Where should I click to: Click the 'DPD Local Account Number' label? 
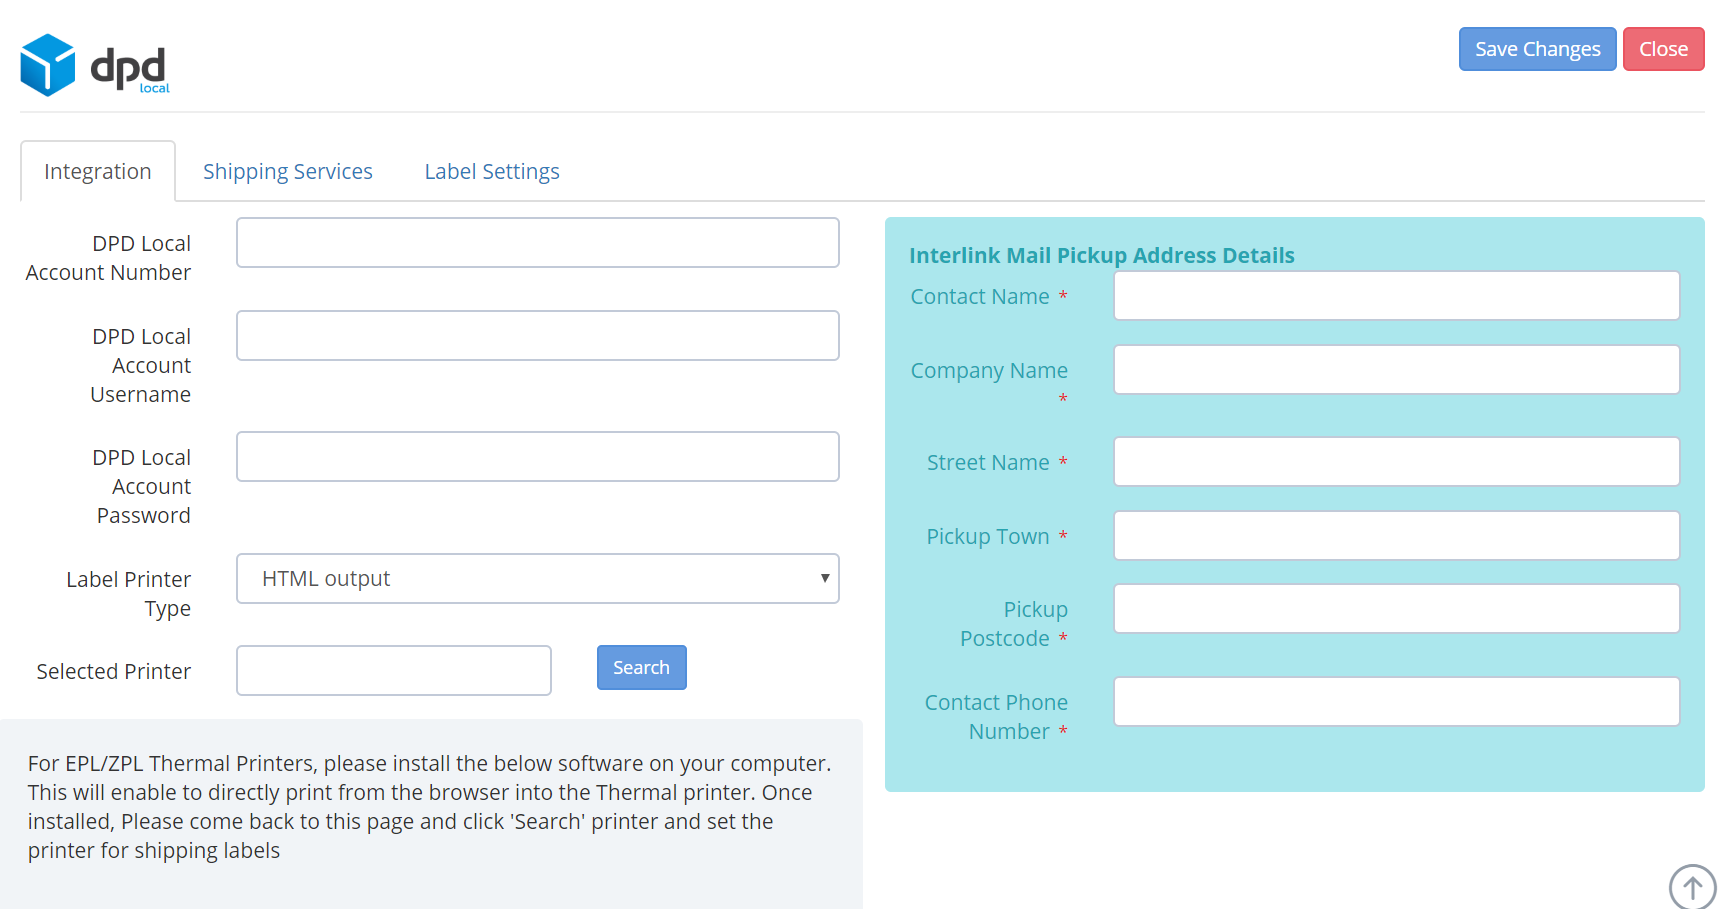(x=109, y=258)
